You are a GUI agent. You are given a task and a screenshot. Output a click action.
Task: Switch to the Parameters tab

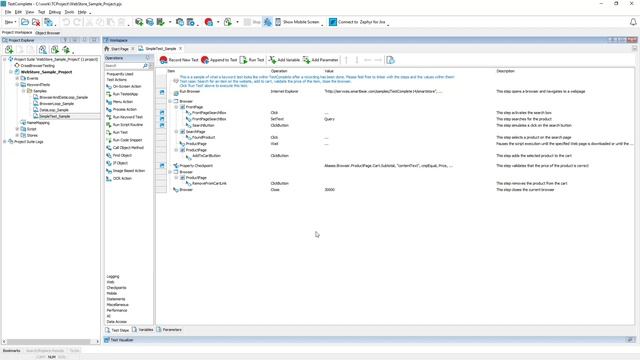(169, 330)
